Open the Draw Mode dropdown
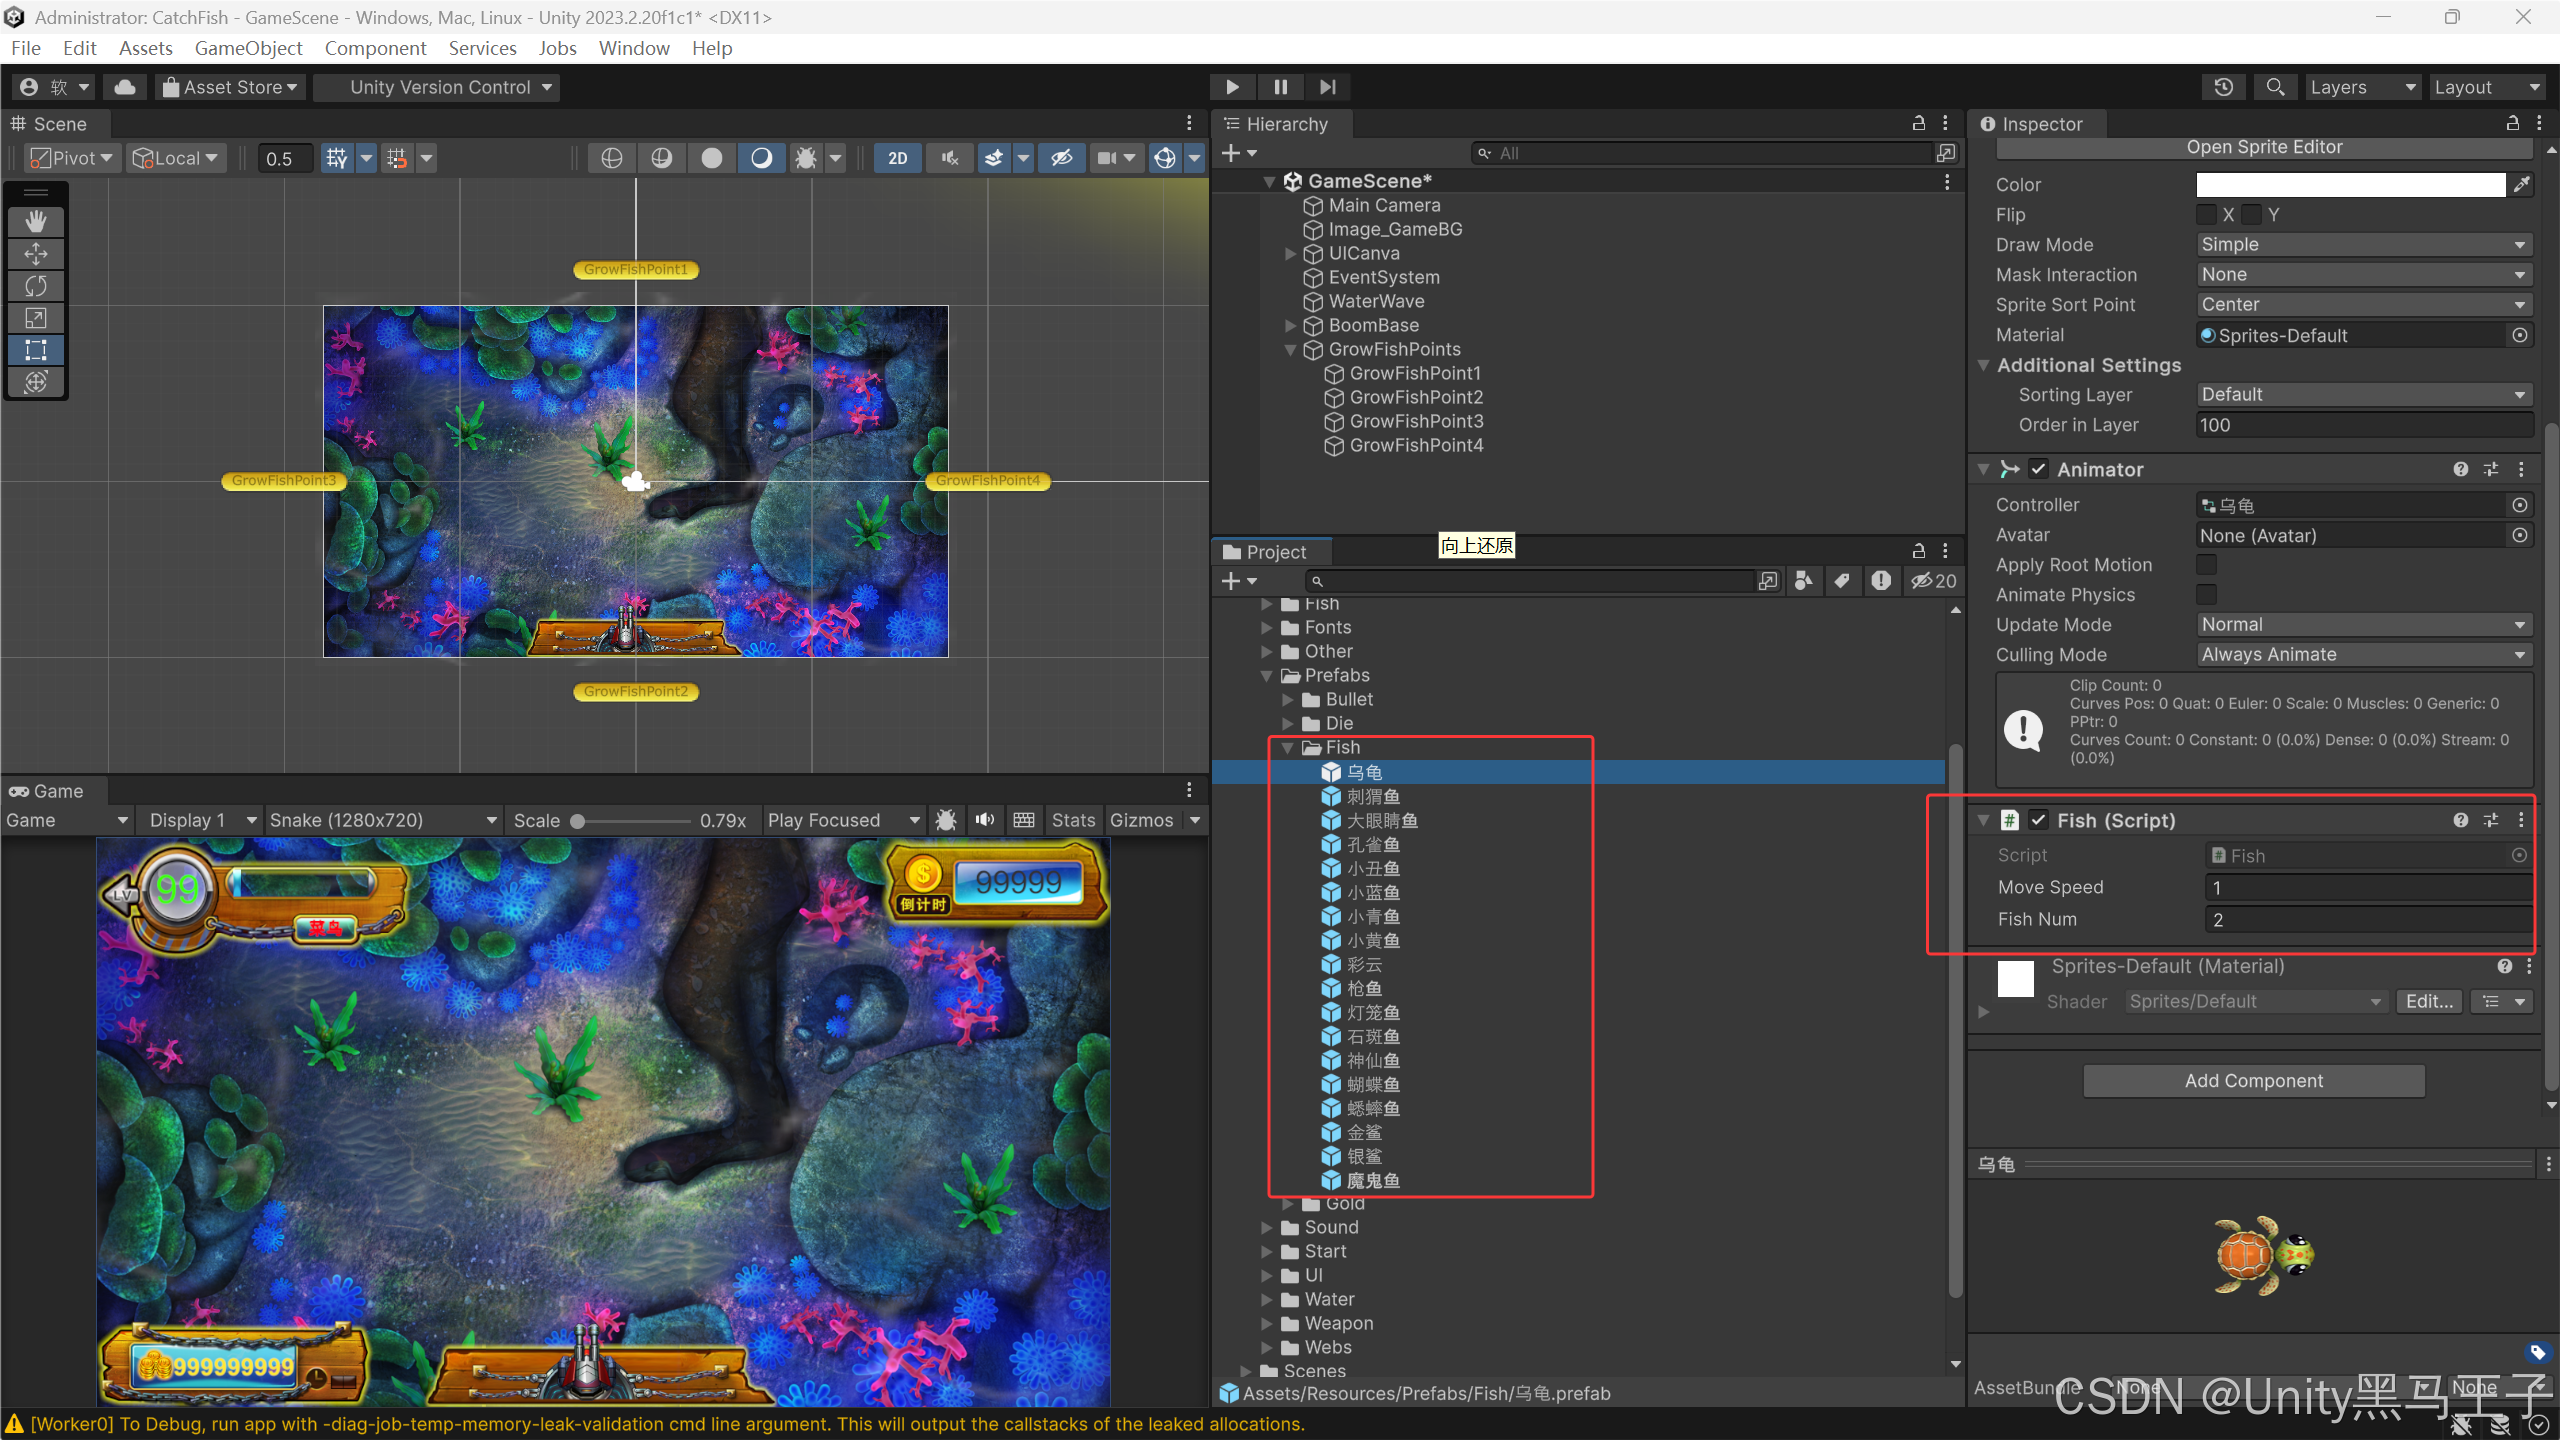Screen dimensions: 2560x1440 [x=2364, y=245]
